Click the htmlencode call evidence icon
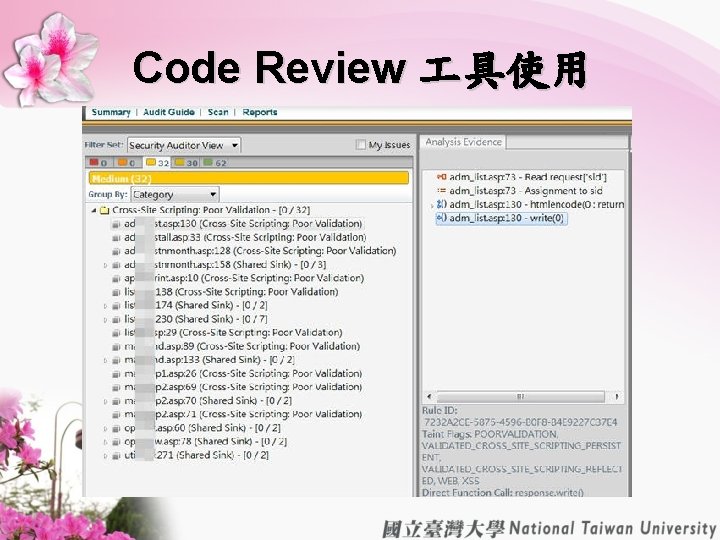The width and height of the screenshot is (720, 540). [x=441, y=204]
